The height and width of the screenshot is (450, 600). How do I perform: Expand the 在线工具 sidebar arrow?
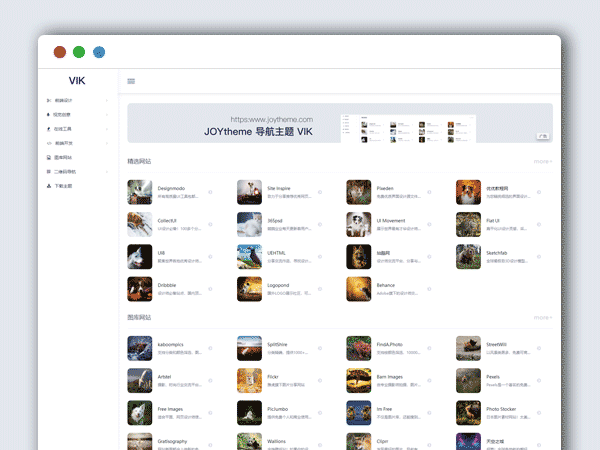107,129
